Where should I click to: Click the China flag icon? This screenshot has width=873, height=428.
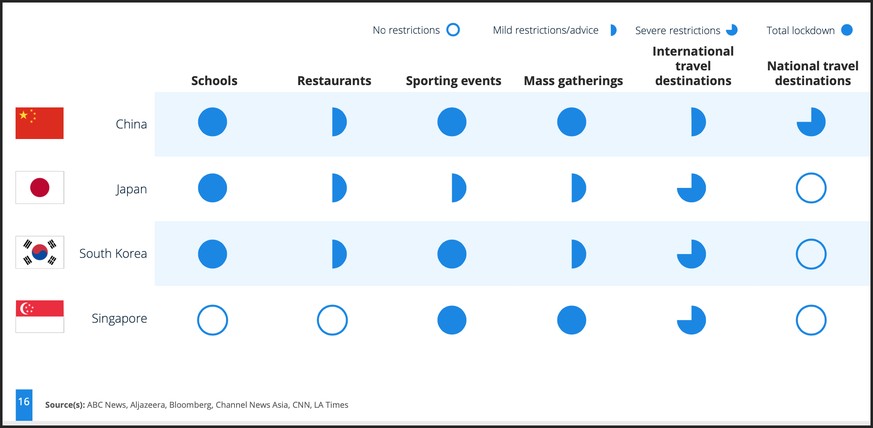(x=40, y=123)
